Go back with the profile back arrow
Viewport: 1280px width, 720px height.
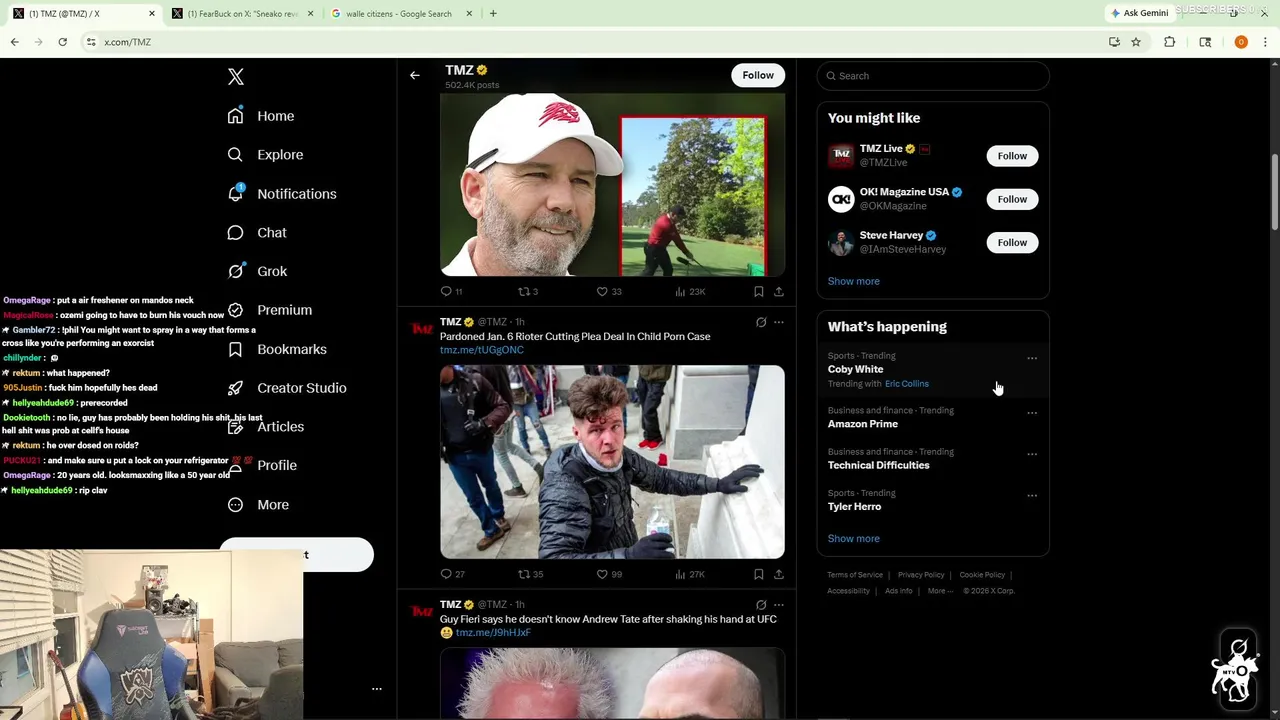pos(415,75)
